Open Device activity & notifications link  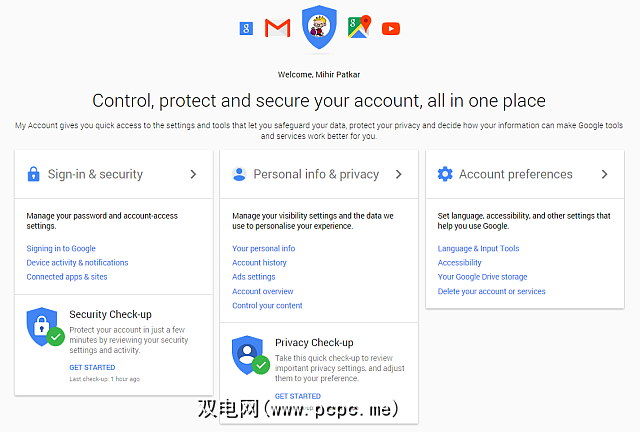coord(77,262)
